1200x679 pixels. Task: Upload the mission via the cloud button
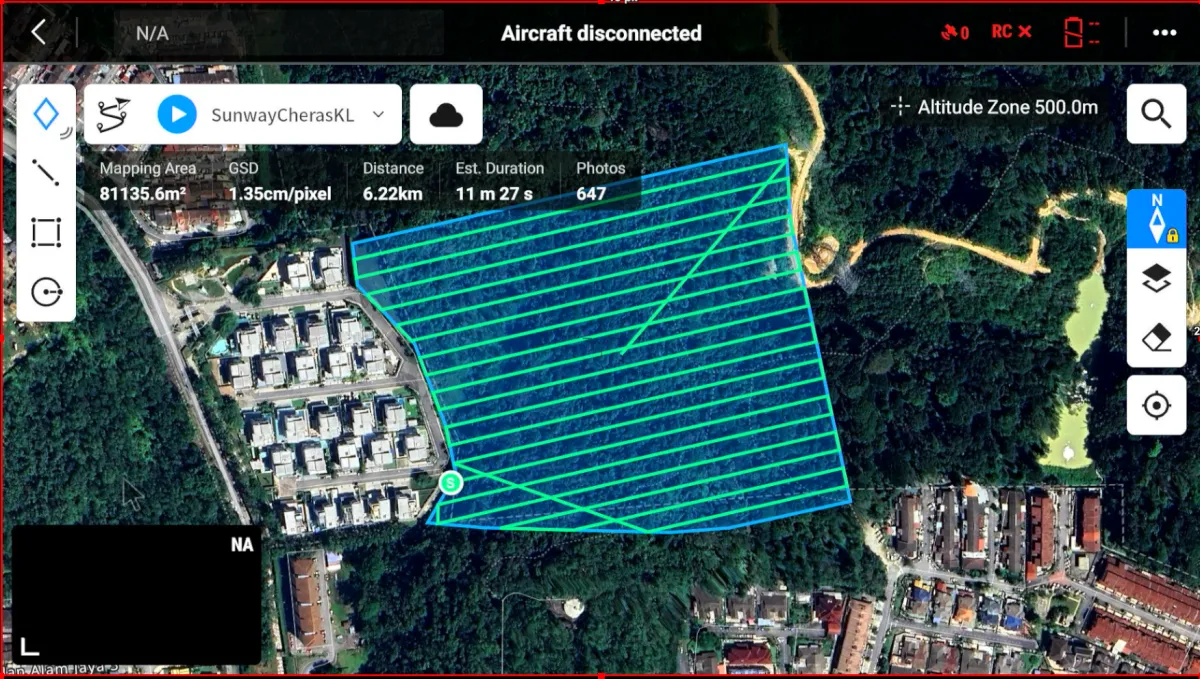(446, 115)
